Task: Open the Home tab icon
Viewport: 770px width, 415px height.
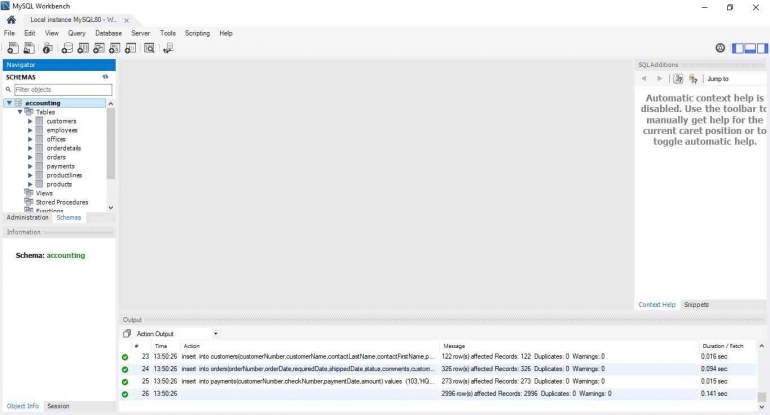Action: tap(11, 20)
